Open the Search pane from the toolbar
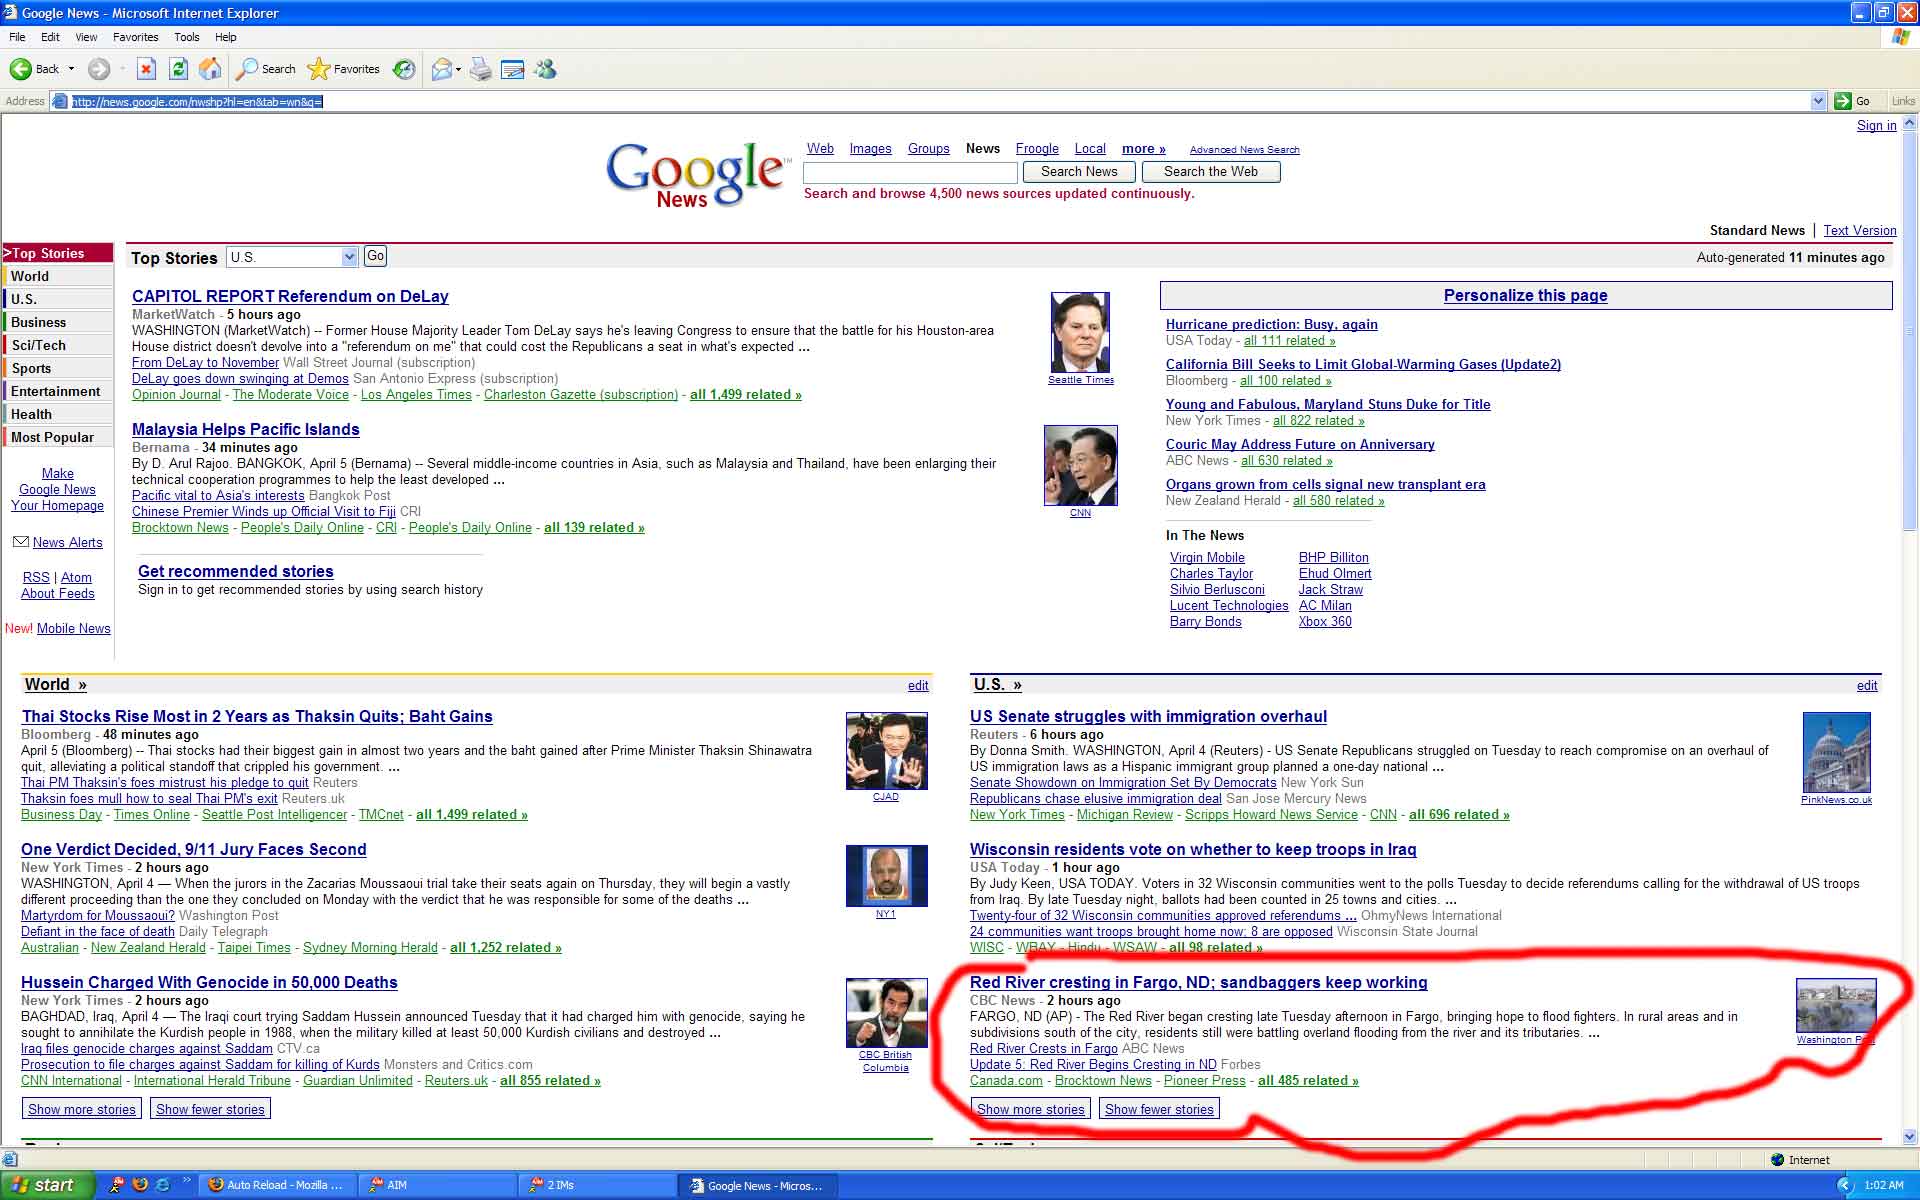Screen dimensions: 1920x1200 point(265,69)
